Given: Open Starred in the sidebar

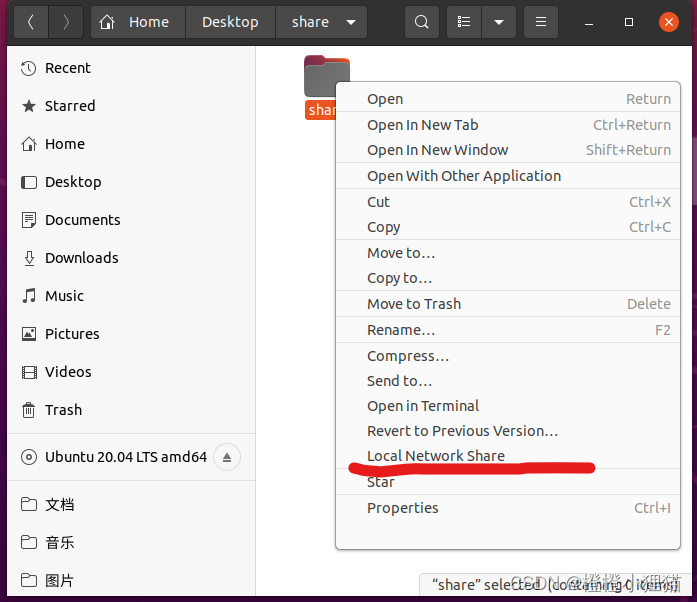Looking at the screenshot, I should point(131,106).
